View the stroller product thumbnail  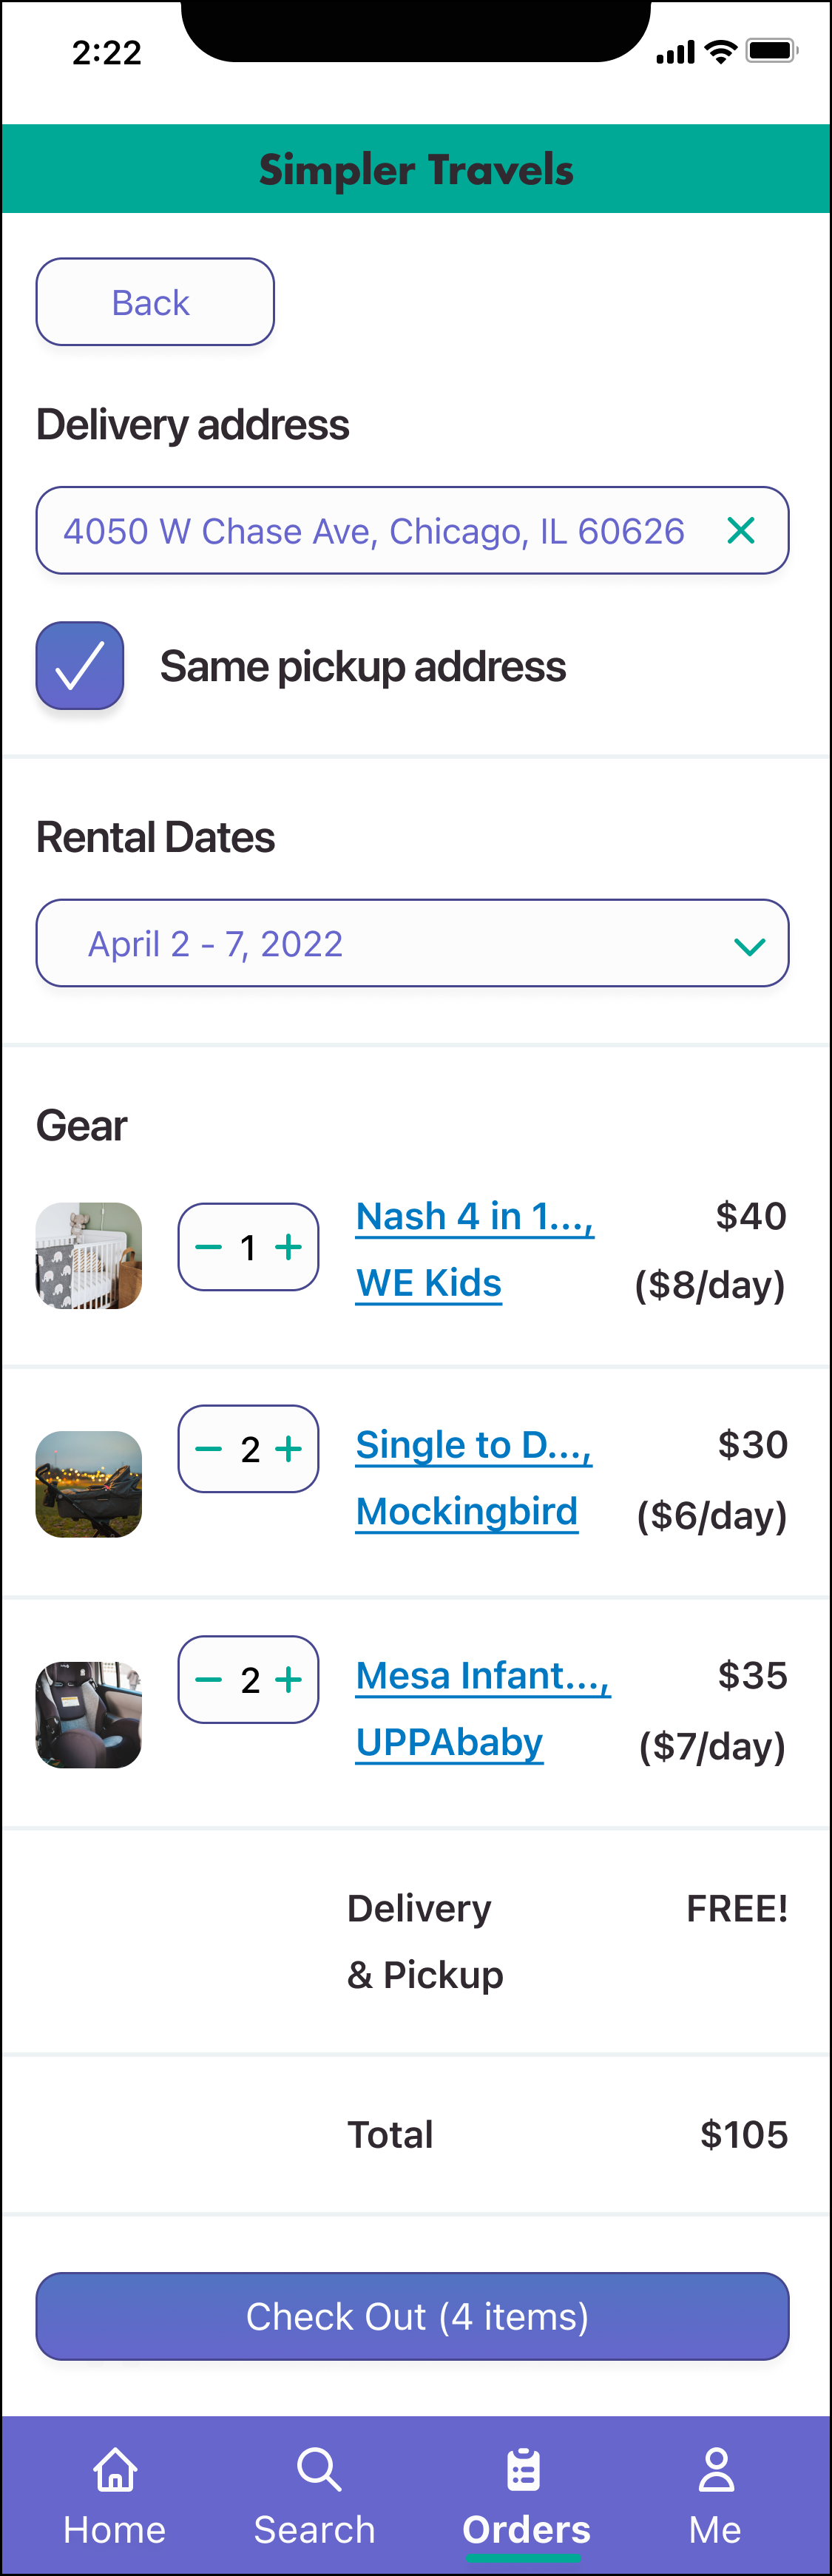[x=89, y=1483]
